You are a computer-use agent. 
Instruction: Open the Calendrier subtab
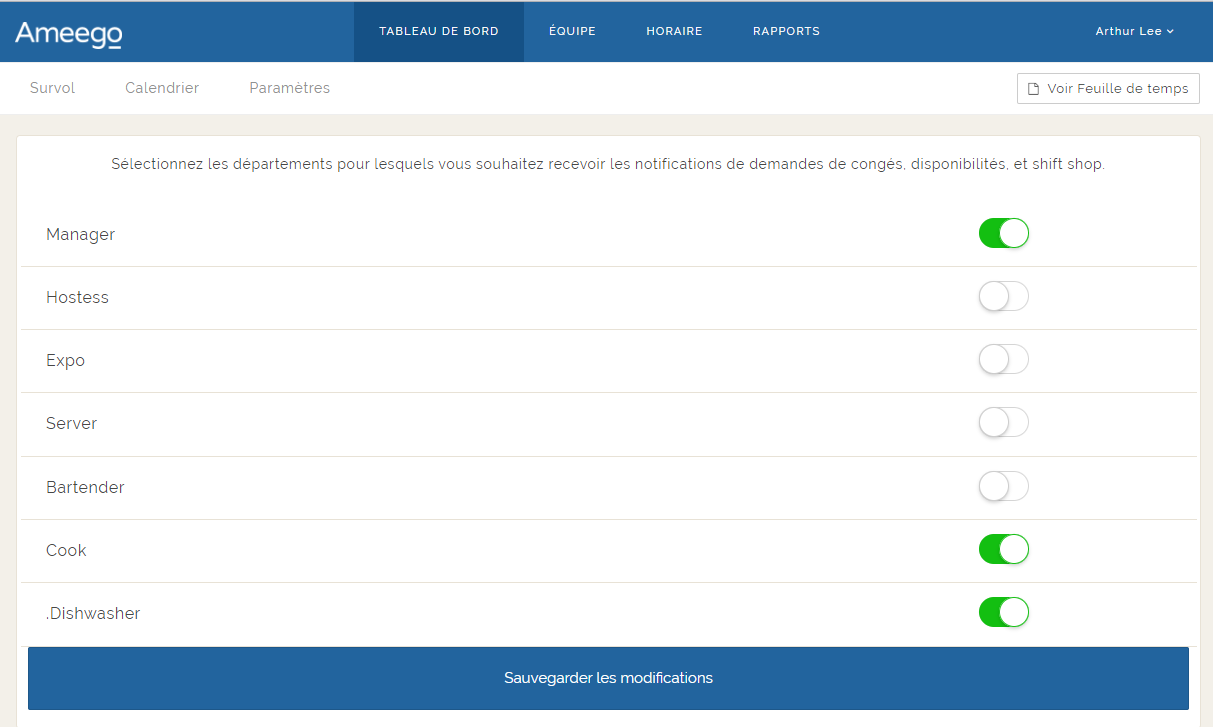161,88
